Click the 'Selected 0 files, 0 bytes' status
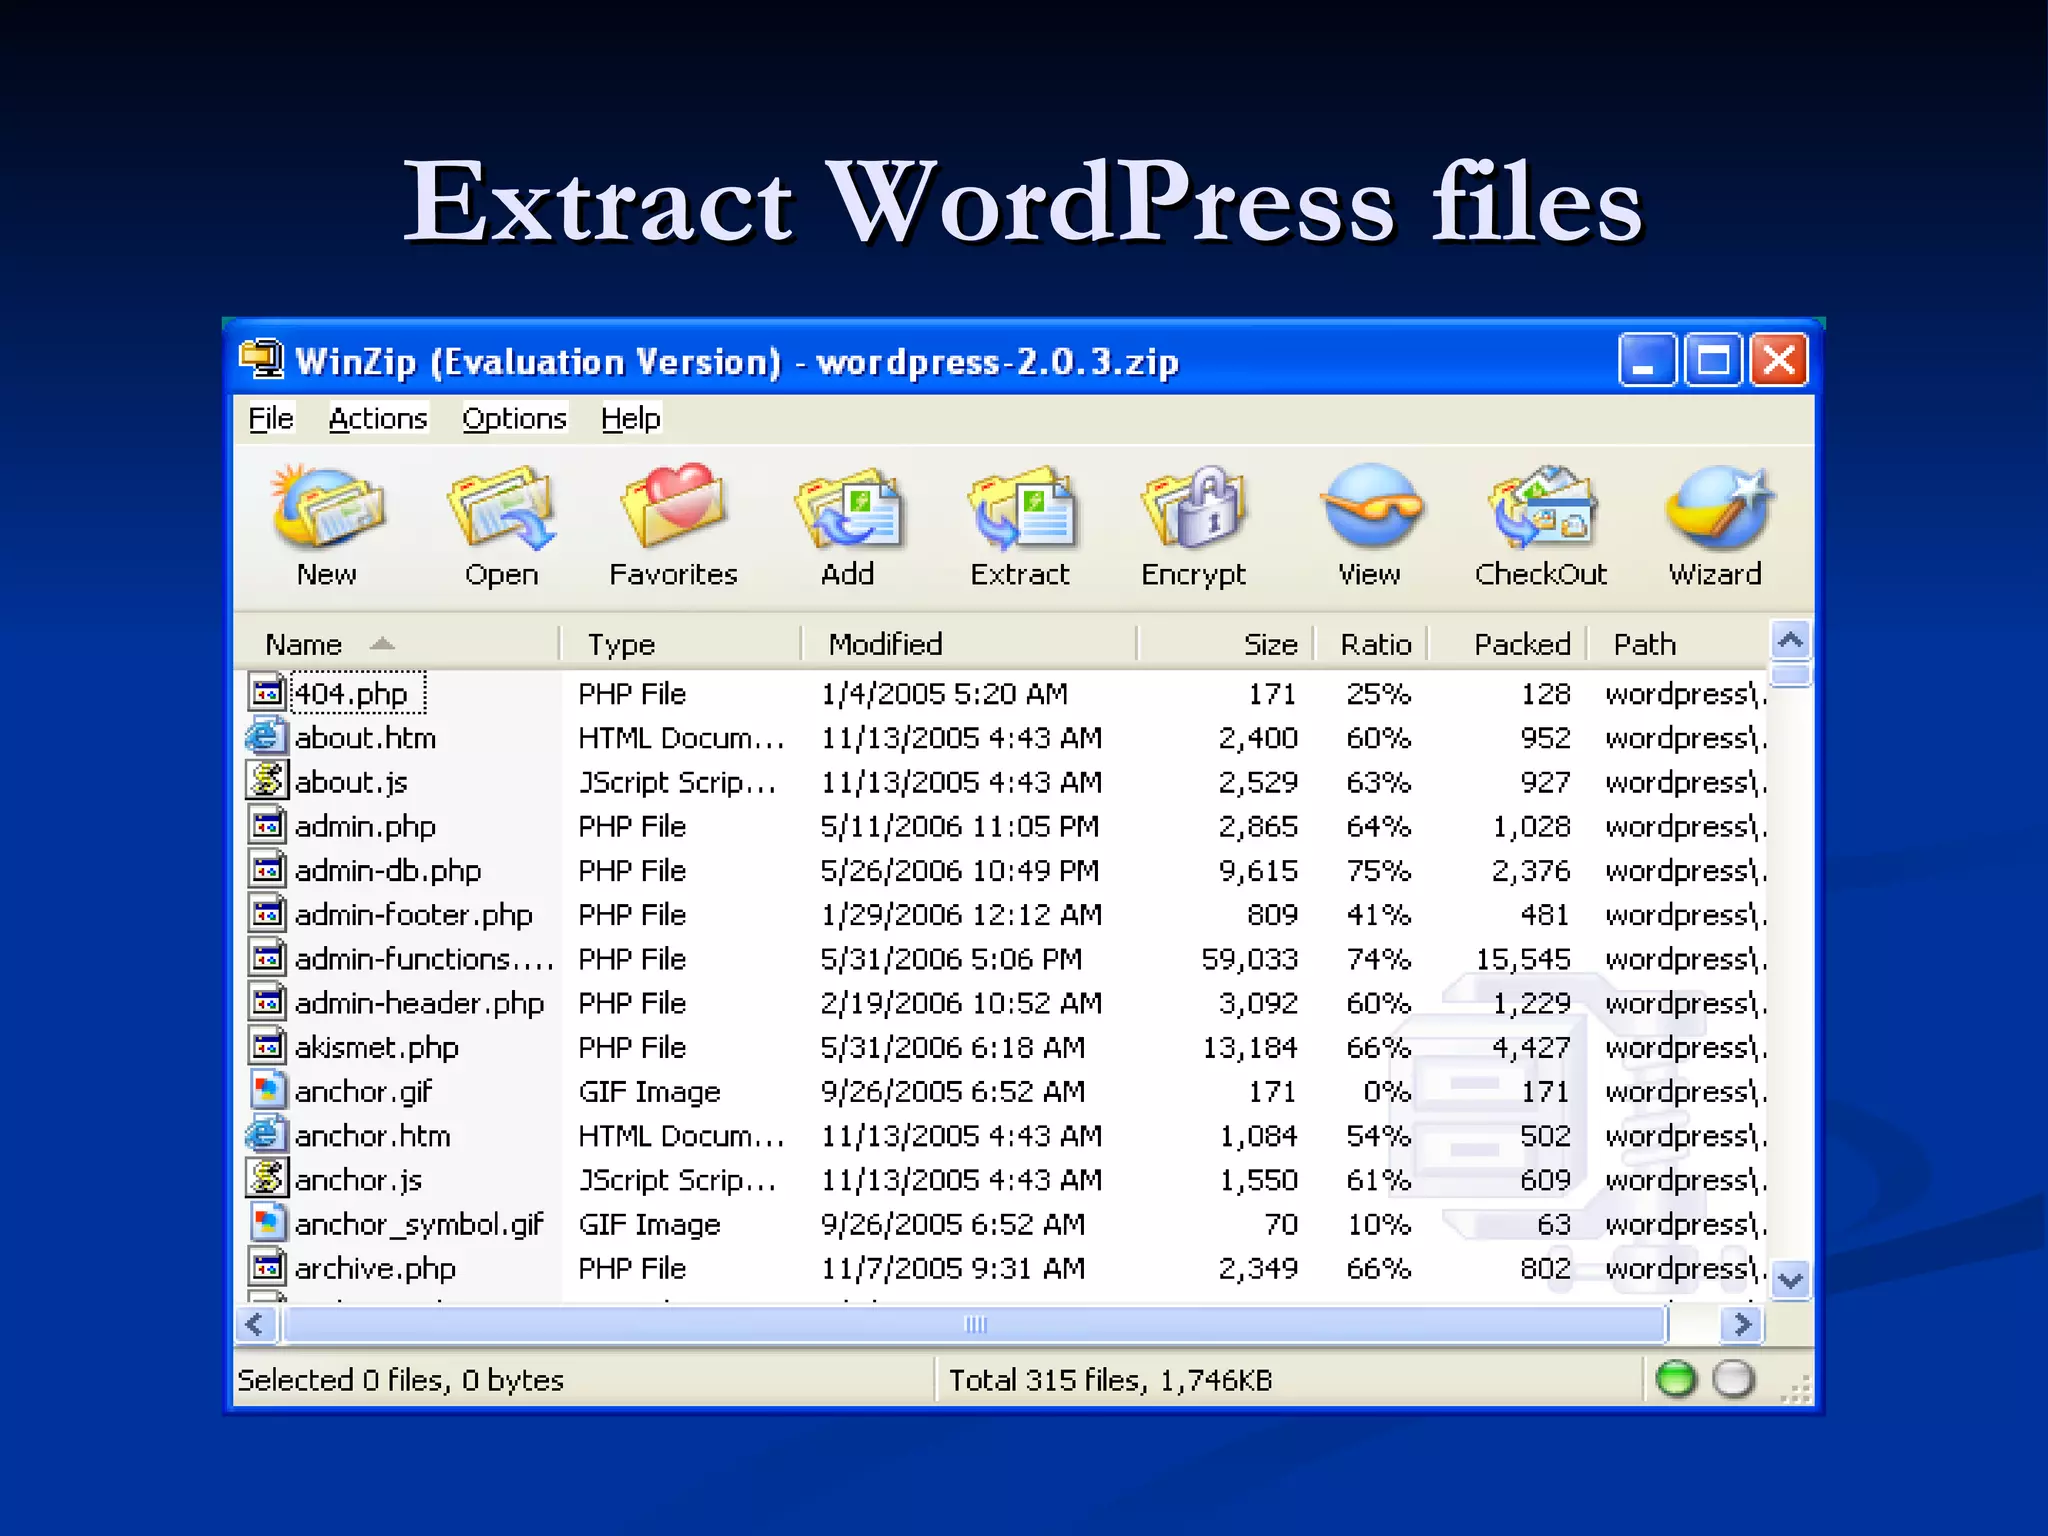 click(400, 1380)
